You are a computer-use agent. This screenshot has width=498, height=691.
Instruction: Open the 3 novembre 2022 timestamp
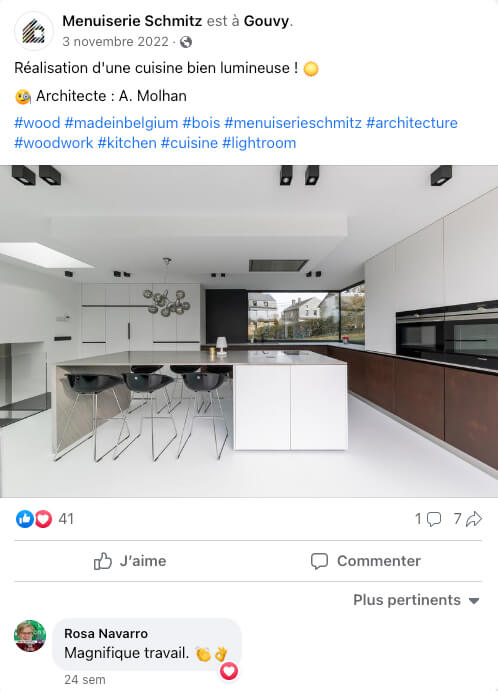pyautogui.click(x=115, y=41)
